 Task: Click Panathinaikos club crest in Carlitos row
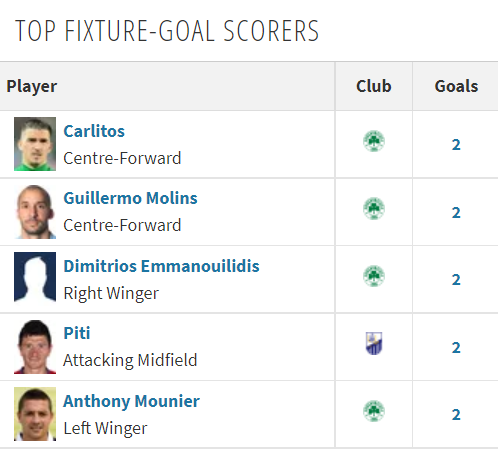(374, 141)
